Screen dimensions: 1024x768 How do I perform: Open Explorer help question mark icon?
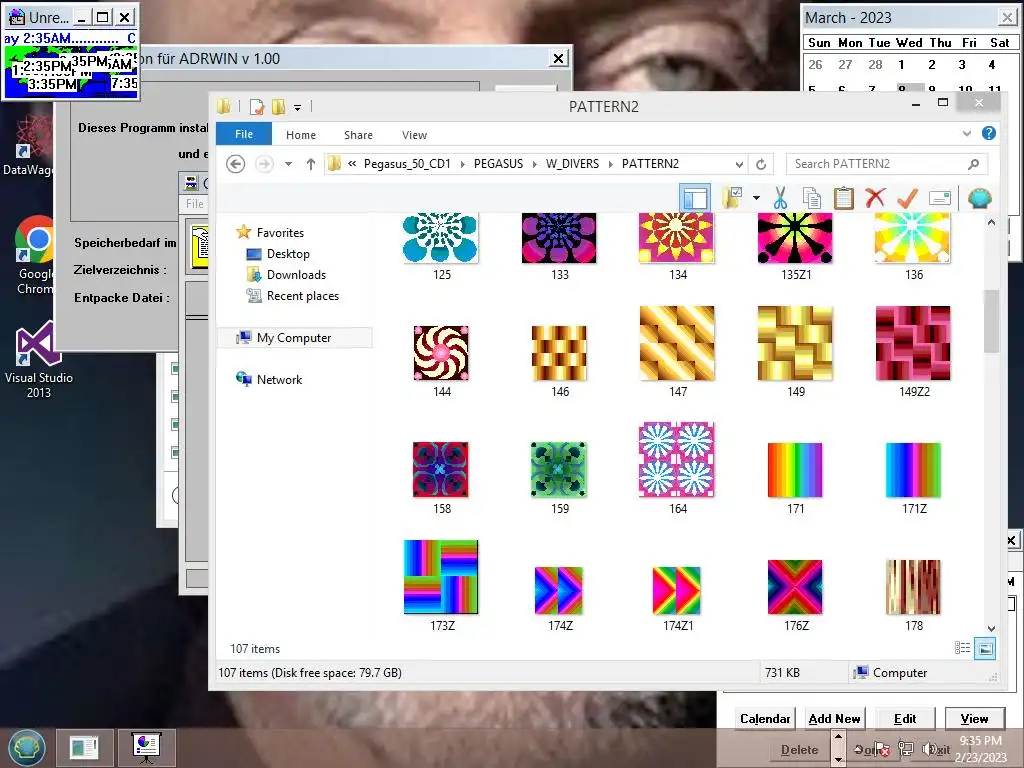[x=989, y=133]
